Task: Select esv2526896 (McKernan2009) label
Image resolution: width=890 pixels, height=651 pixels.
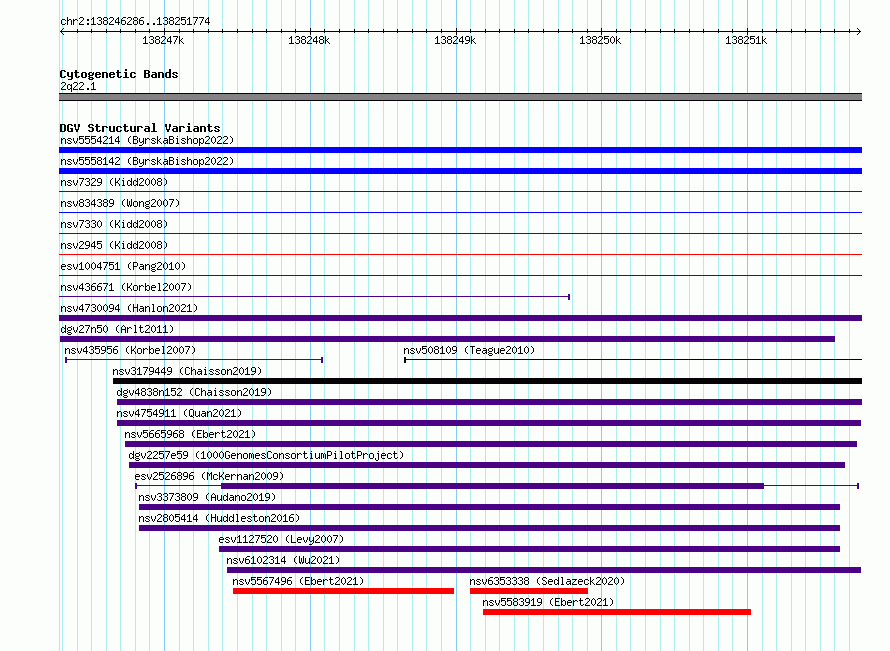Action: tap(209, 476)
